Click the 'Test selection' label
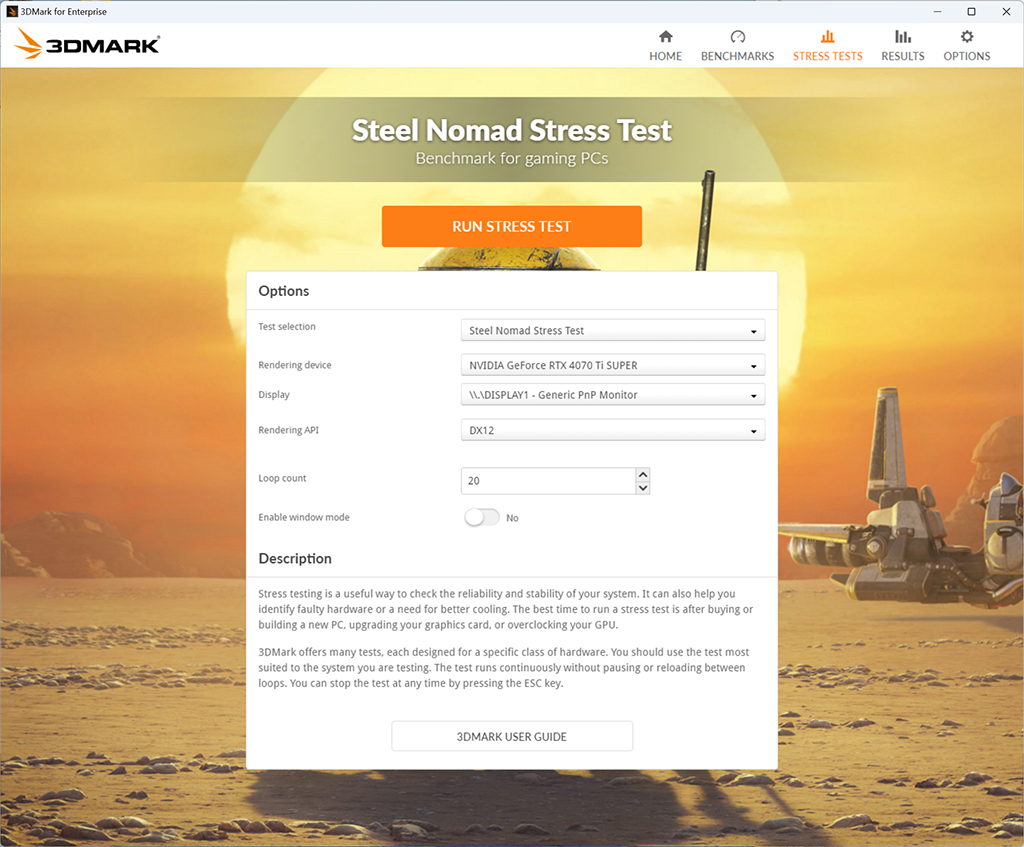 [x=287, y=327]
